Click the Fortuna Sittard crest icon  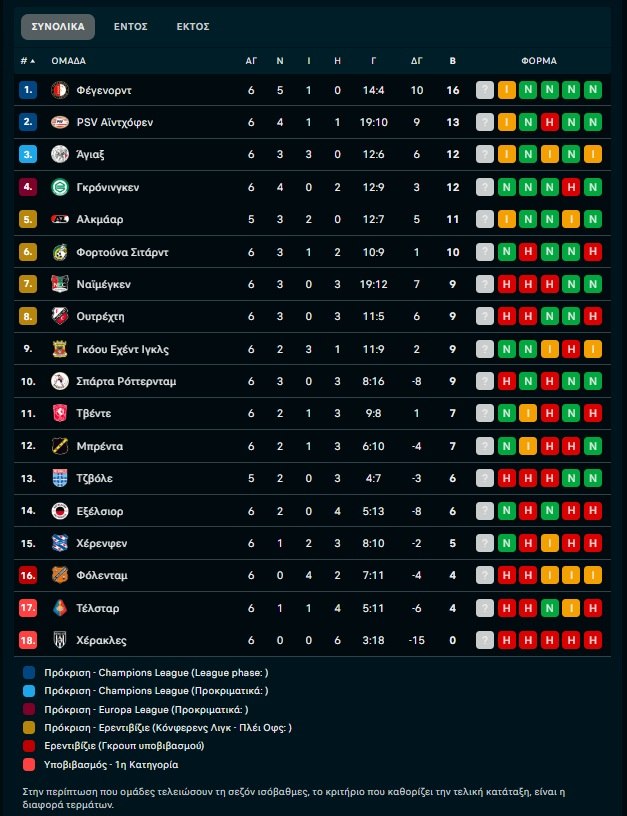[59, 252]
